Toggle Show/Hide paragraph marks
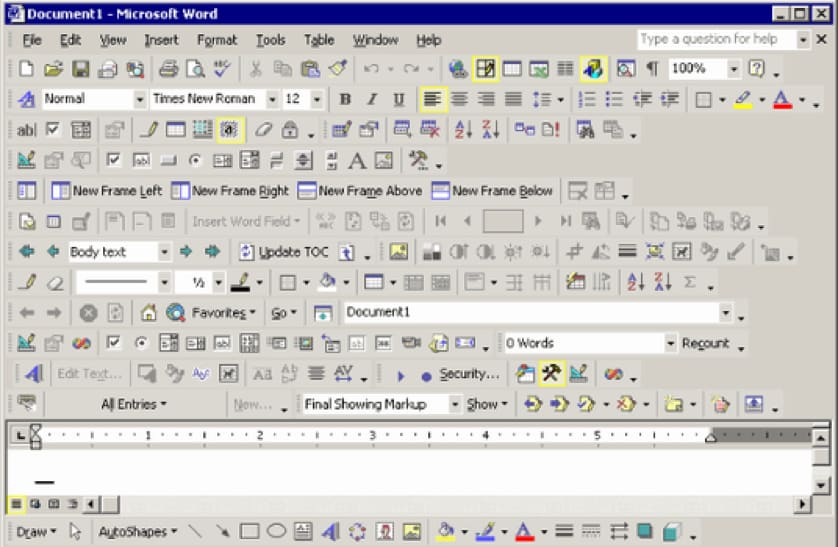 [652, 69]
